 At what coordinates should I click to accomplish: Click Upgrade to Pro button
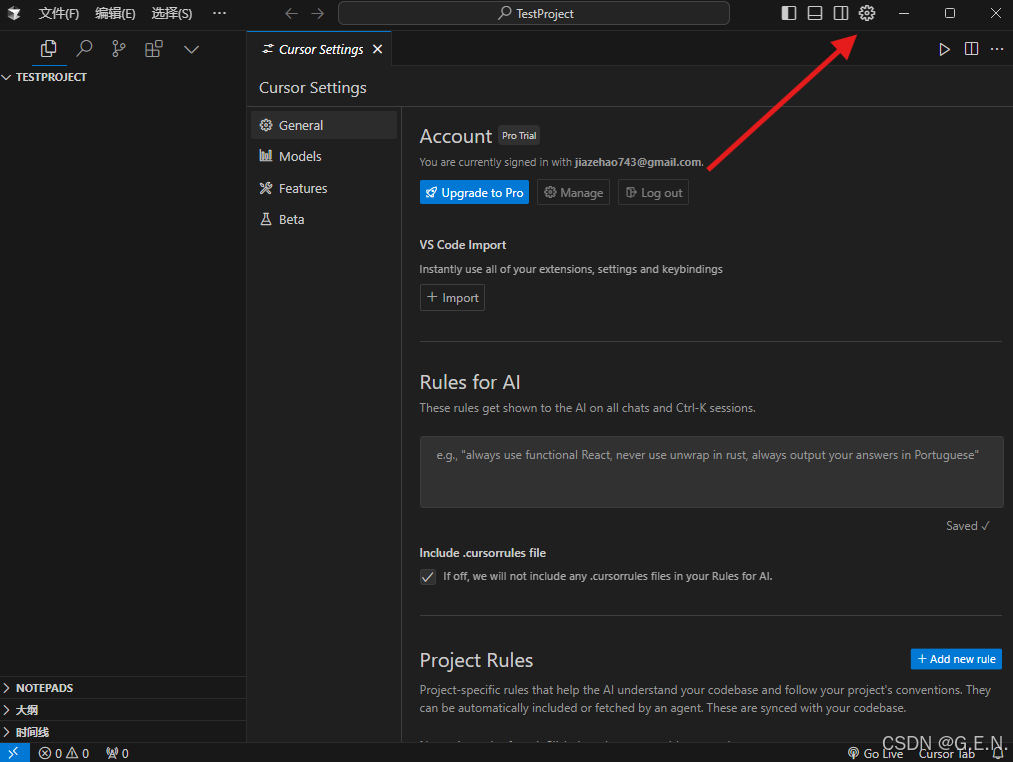click(x=474, y=193)
